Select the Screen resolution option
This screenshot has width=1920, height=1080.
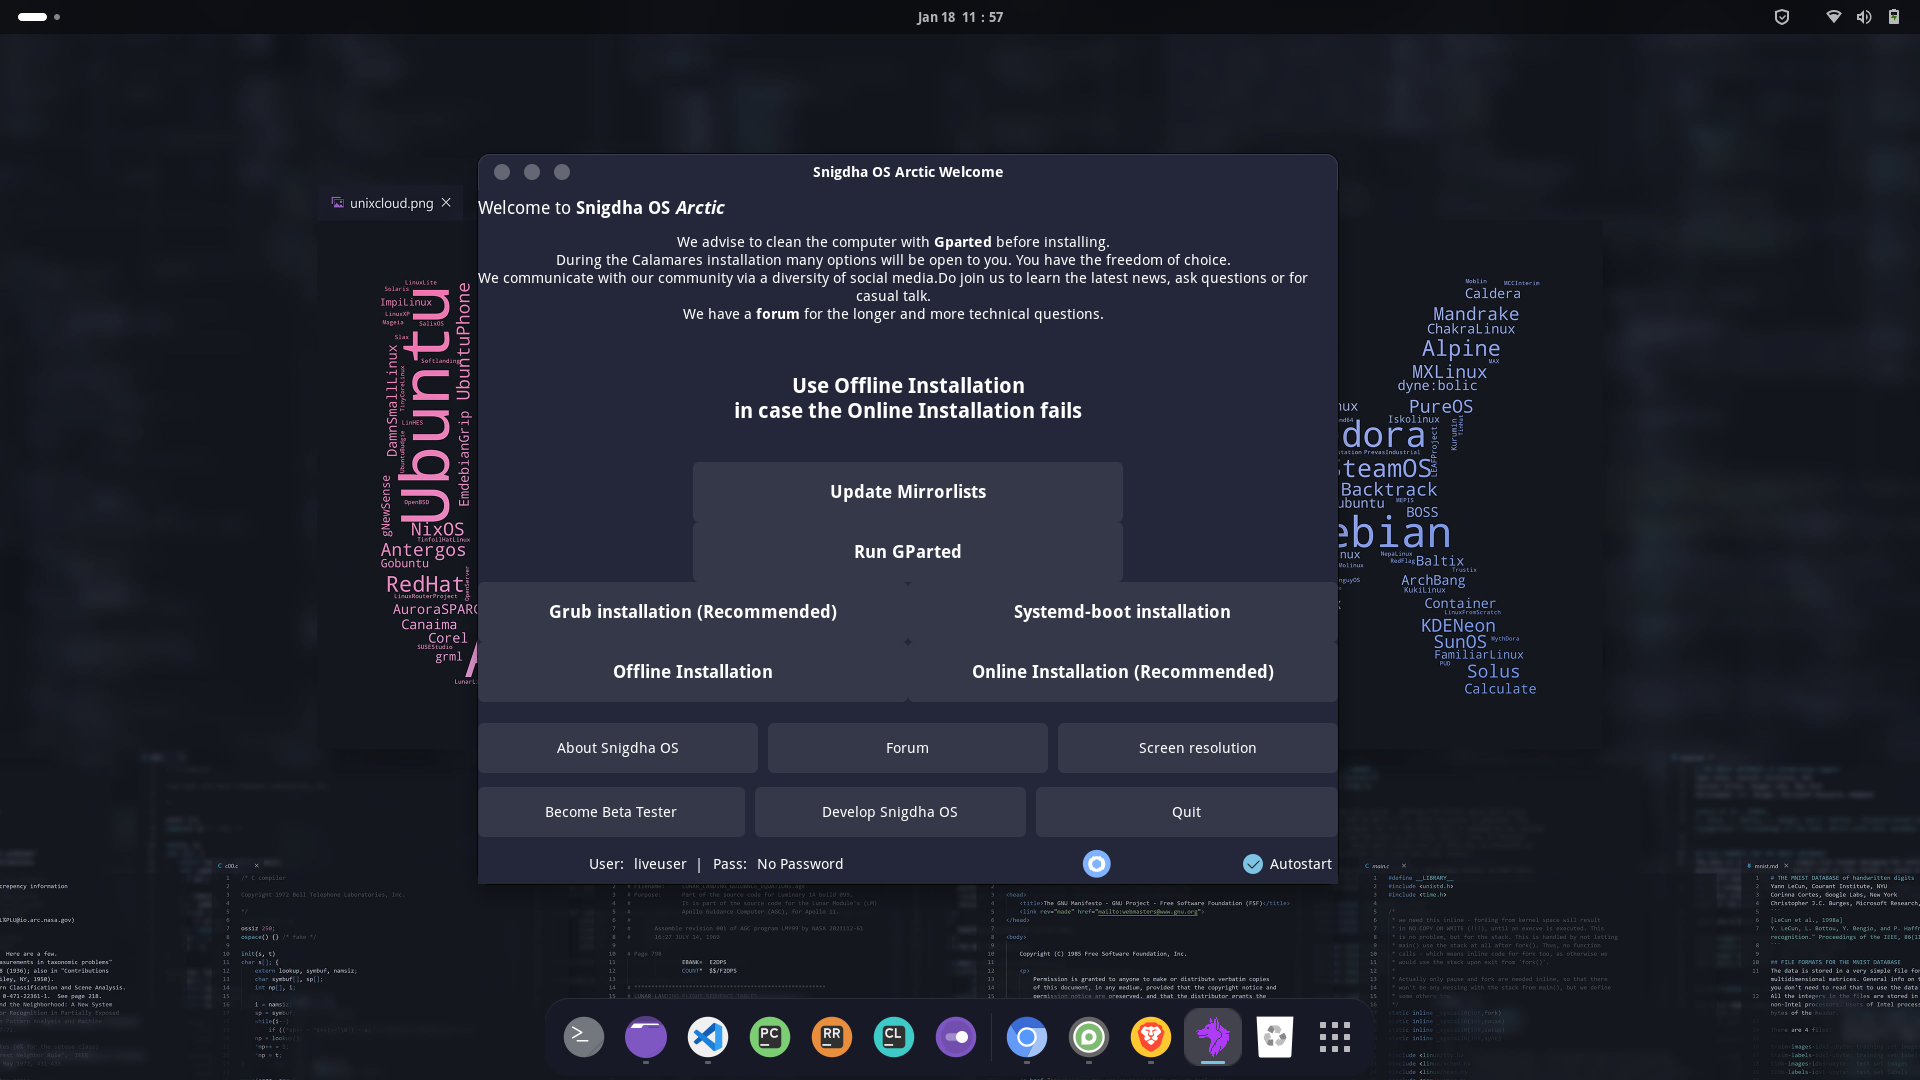click(x=1196, y=747)
